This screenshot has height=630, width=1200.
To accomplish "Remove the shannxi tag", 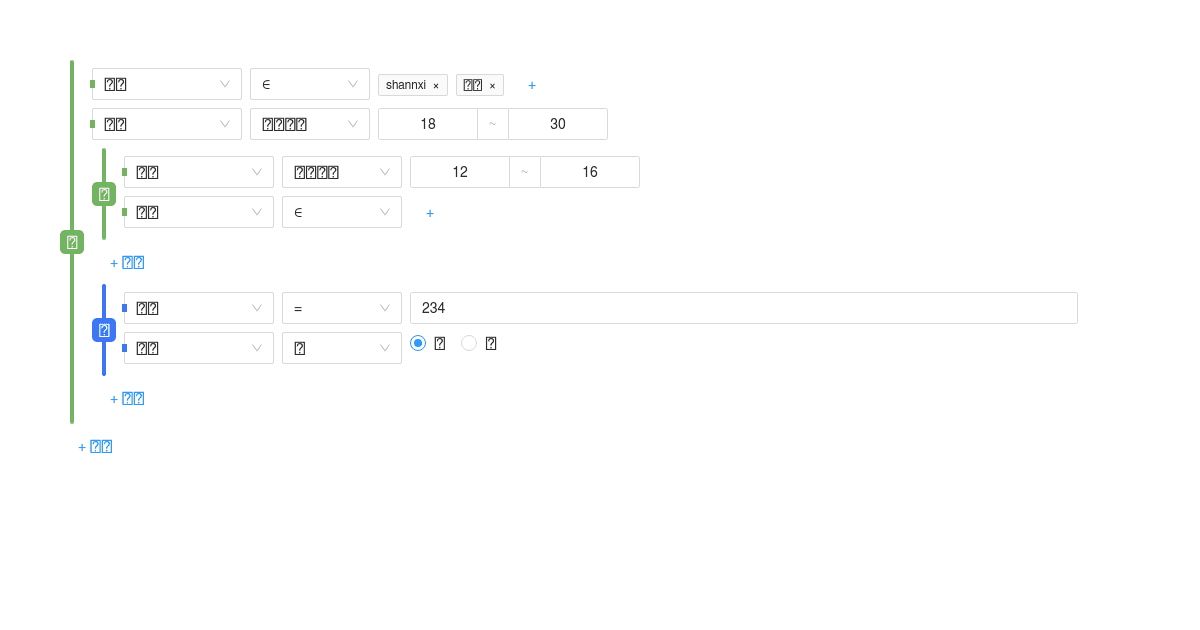I will tap(435, 85).
